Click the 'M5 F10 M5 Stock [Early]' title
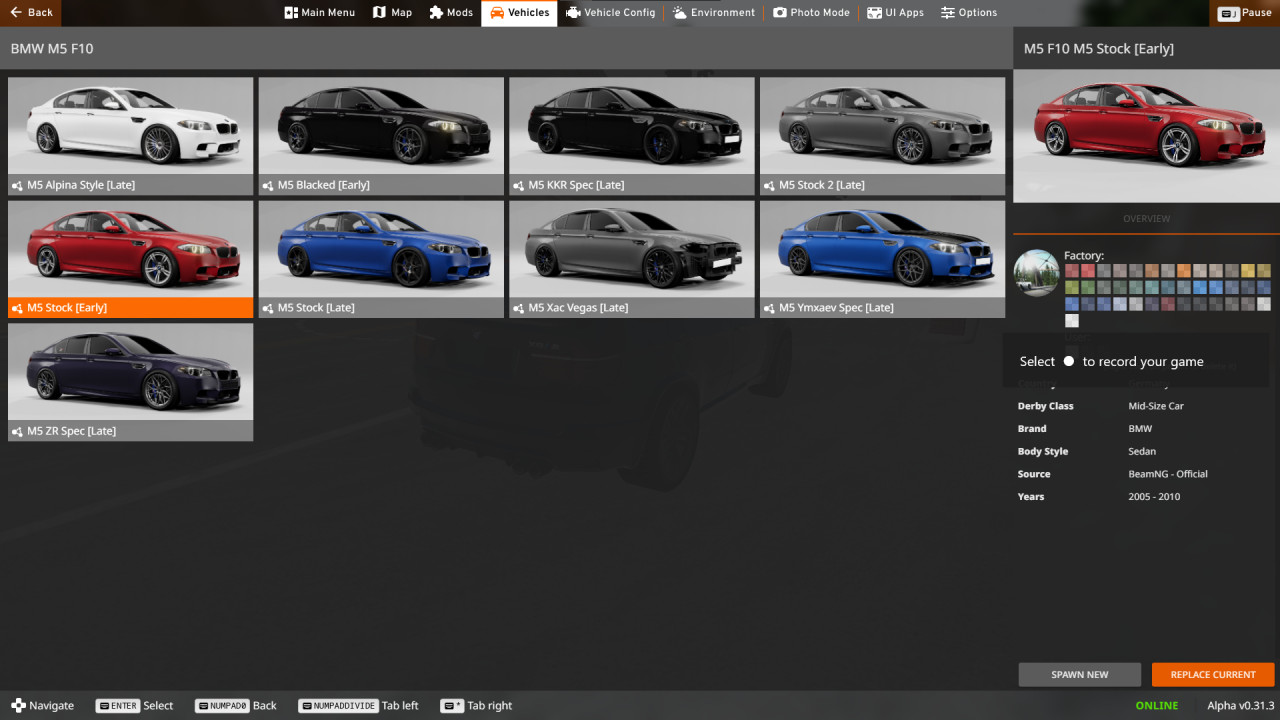 [1099, 48]
